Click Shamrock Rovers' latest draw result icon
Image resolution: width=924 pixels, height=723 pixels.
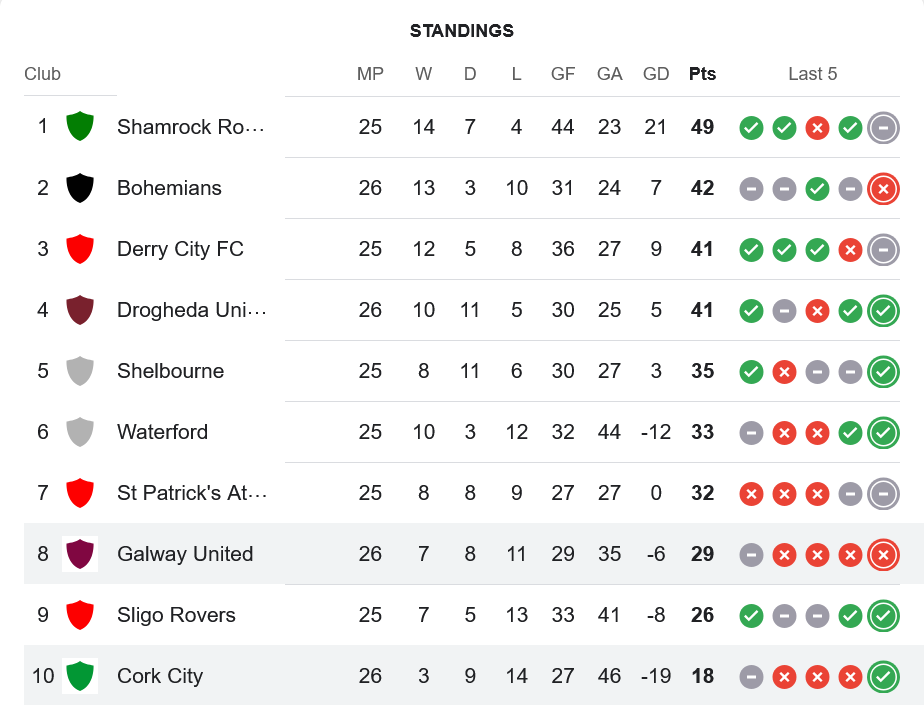click(882, 127)
